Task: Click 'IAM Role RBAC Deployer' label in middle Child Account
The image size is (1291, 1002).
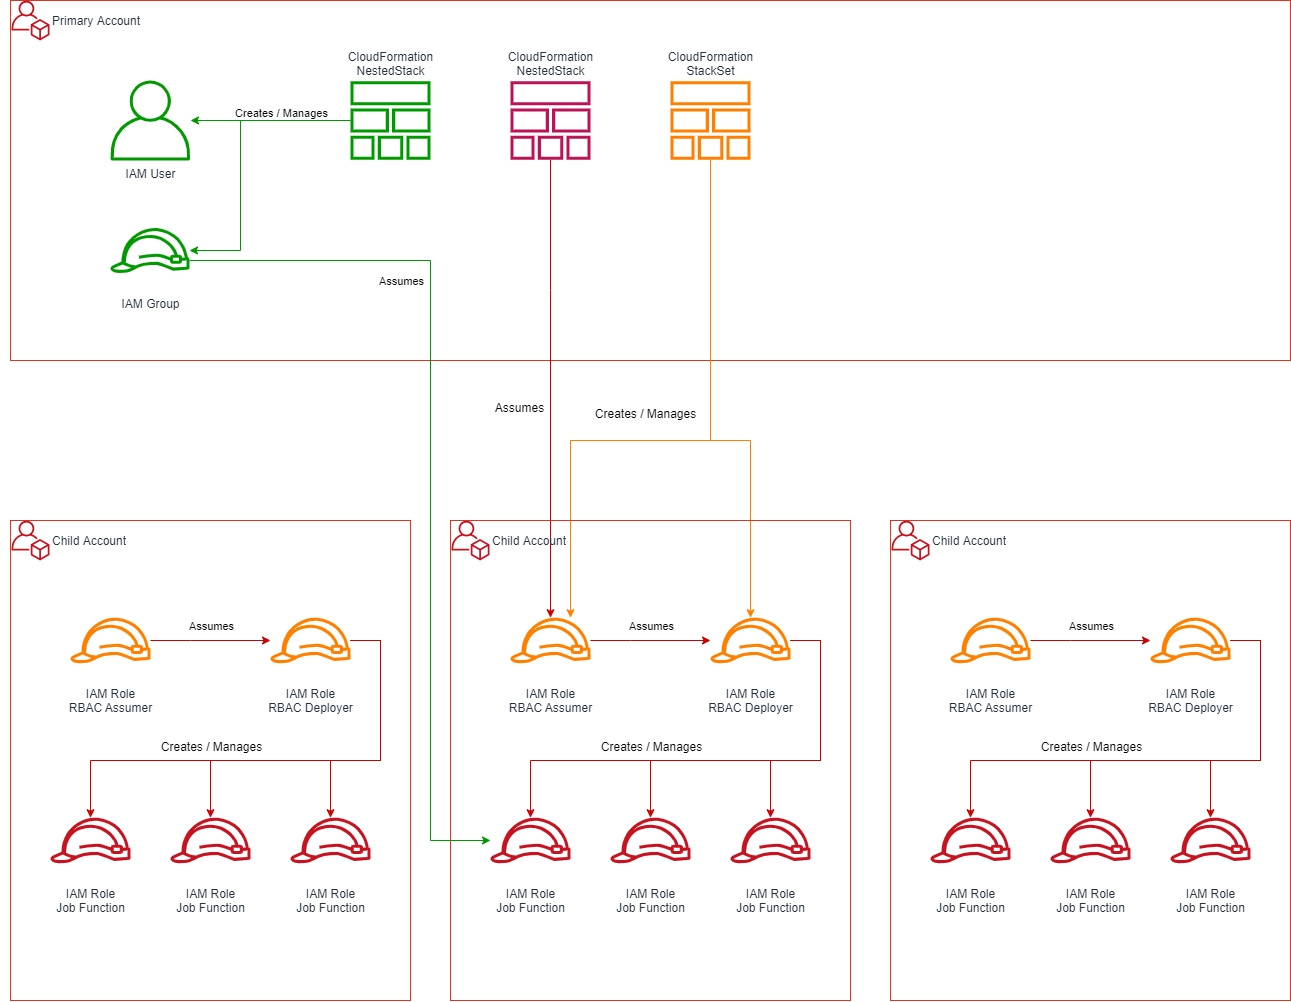Action: 750,701
